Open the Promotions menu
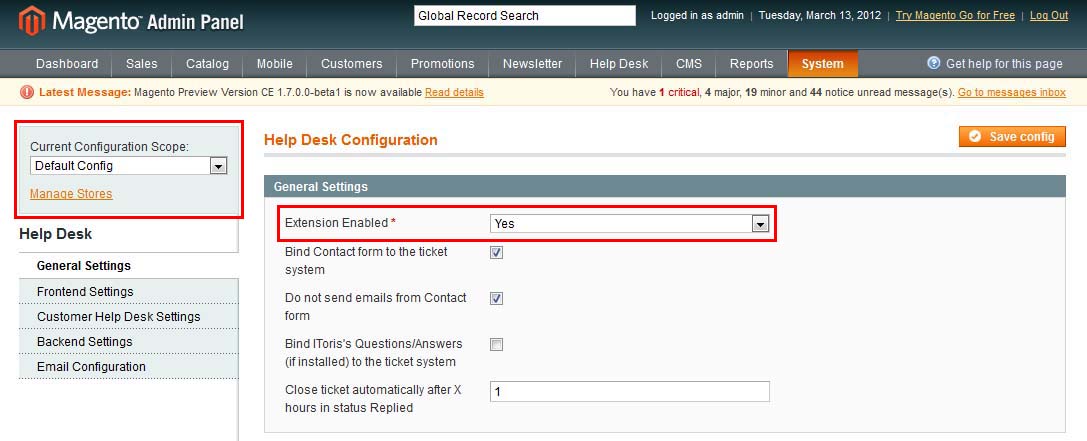Screen dimensions: 1087x441 tap(442, 64)
